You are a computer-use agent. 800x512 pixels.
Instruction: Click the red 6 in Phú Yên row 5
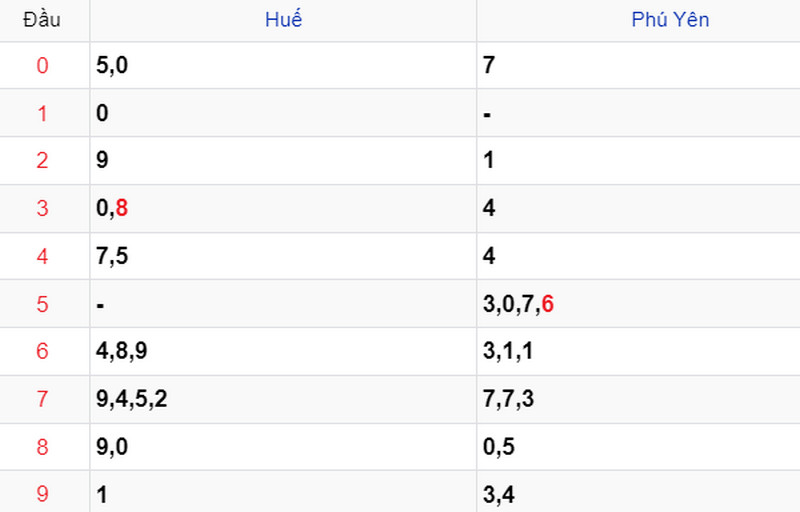547,304
